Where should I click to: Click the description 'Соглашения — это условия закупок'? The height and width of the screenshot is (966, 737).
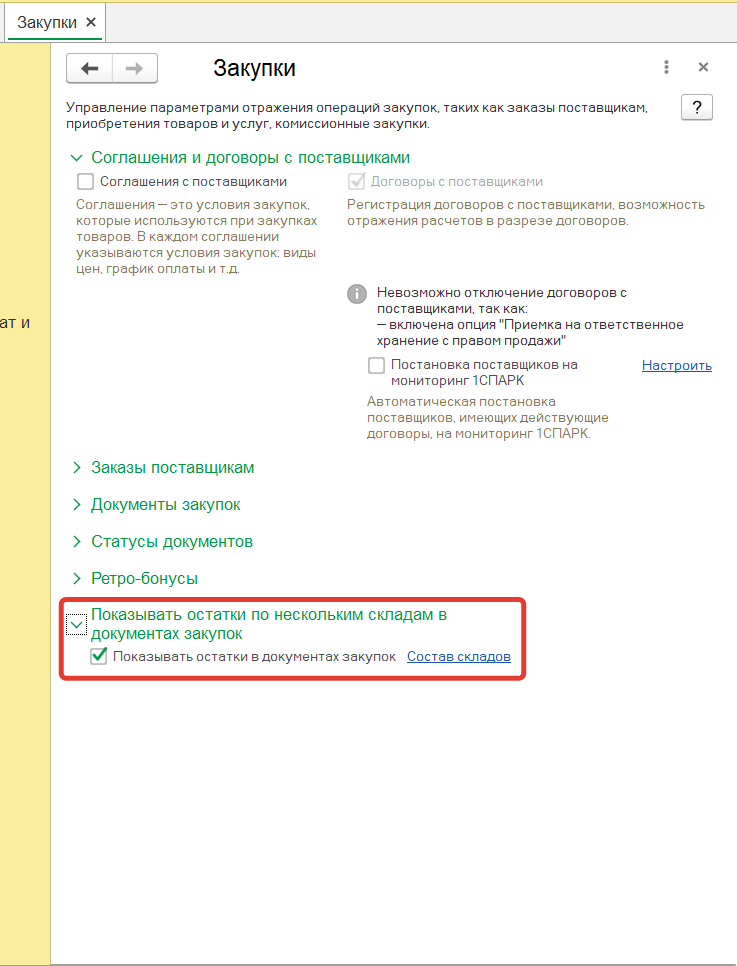point(197,237)
